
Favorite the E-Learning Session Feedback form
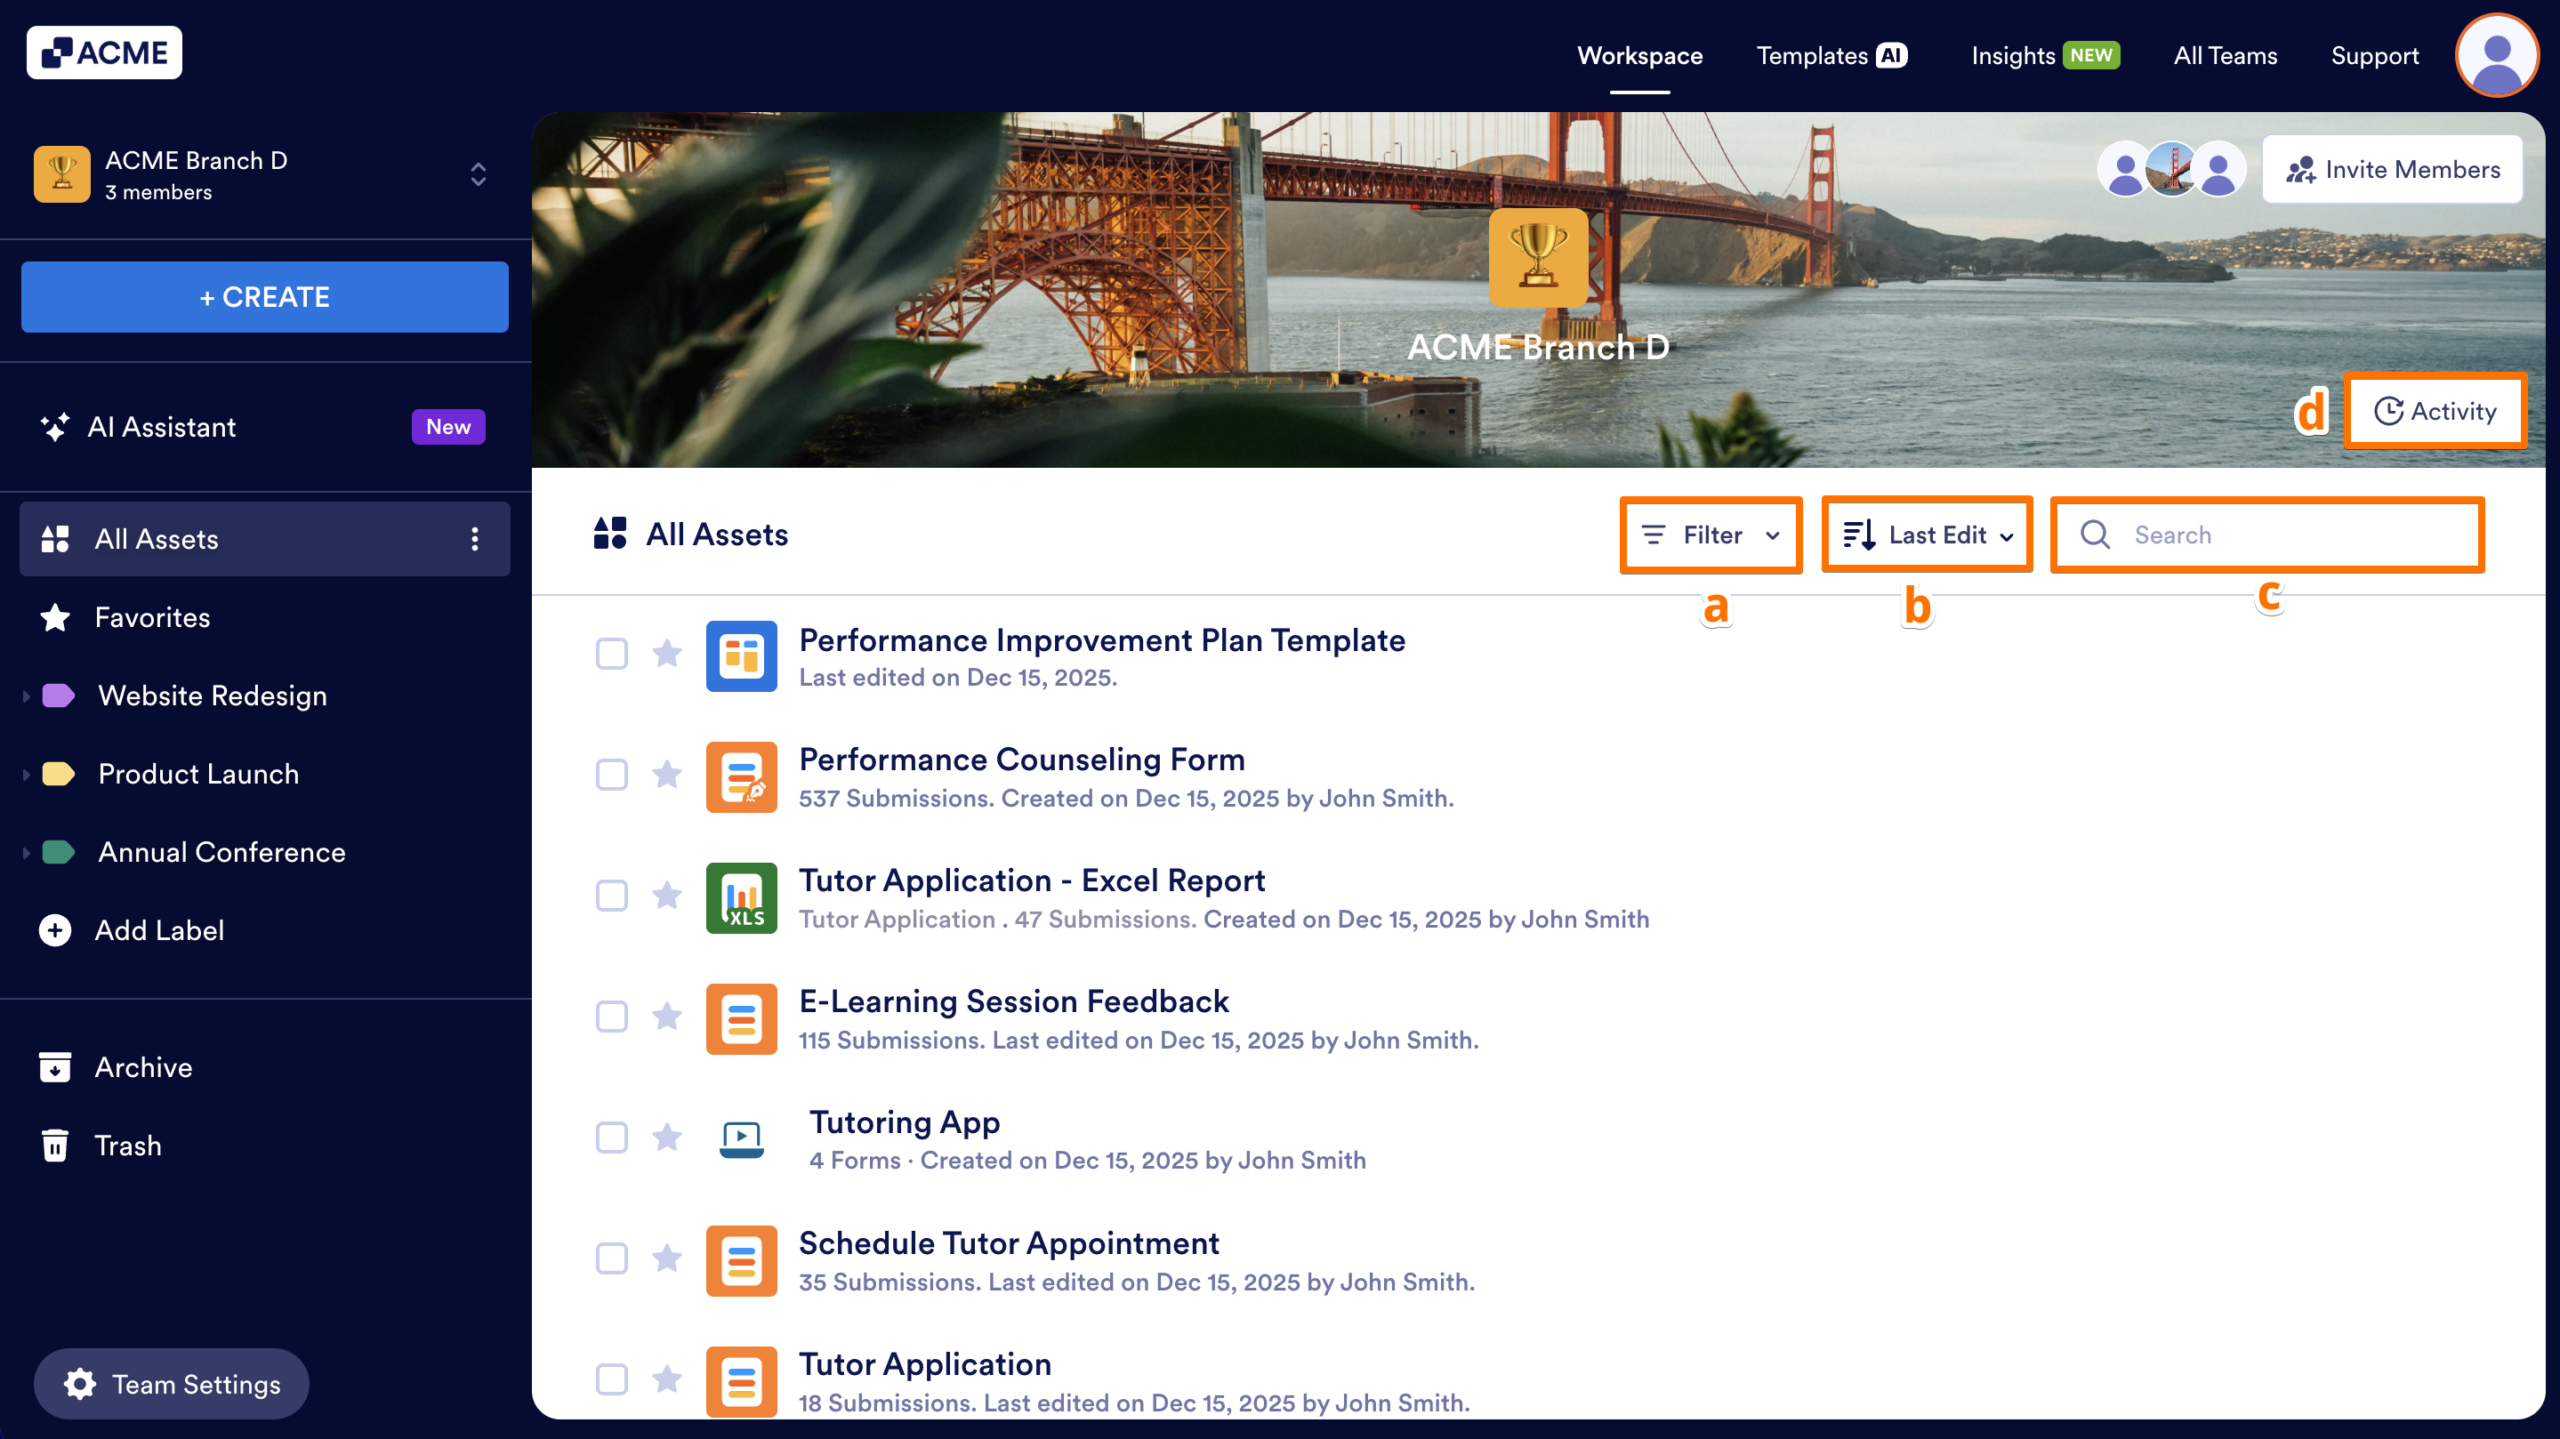point(666,1017)
